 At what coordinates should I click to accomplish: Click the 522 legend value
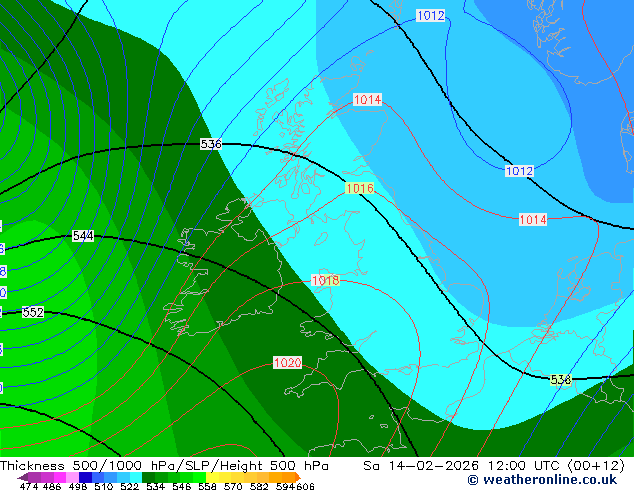point(130,486)
